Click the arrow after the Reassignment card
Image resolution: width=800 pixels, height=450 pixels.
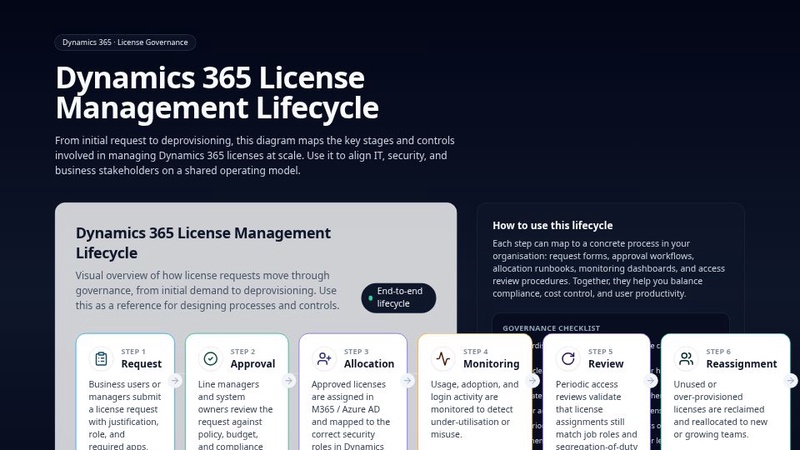click(790, 381)
